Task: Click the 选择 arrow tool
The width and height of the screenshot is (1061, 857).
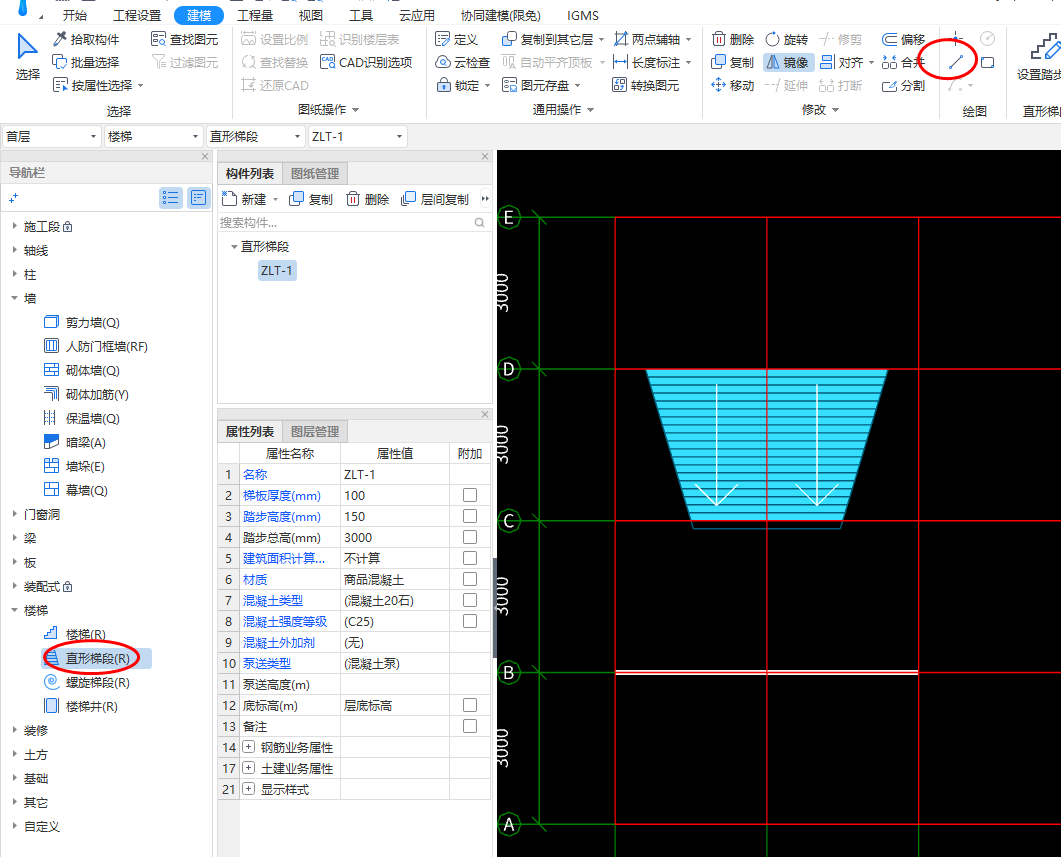Action: tap(28, 57)
